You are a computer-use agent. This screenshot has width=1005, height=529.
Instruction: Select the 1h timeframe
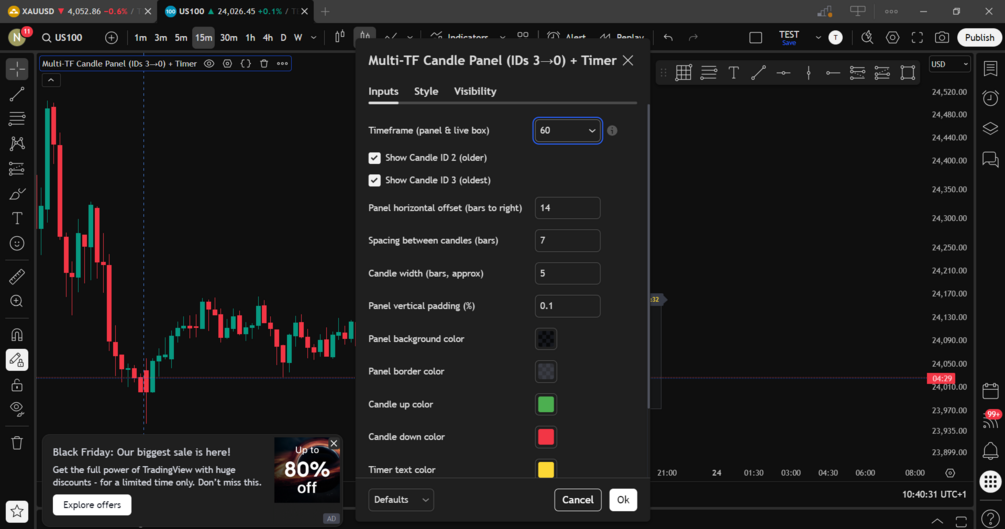[250, 38]
